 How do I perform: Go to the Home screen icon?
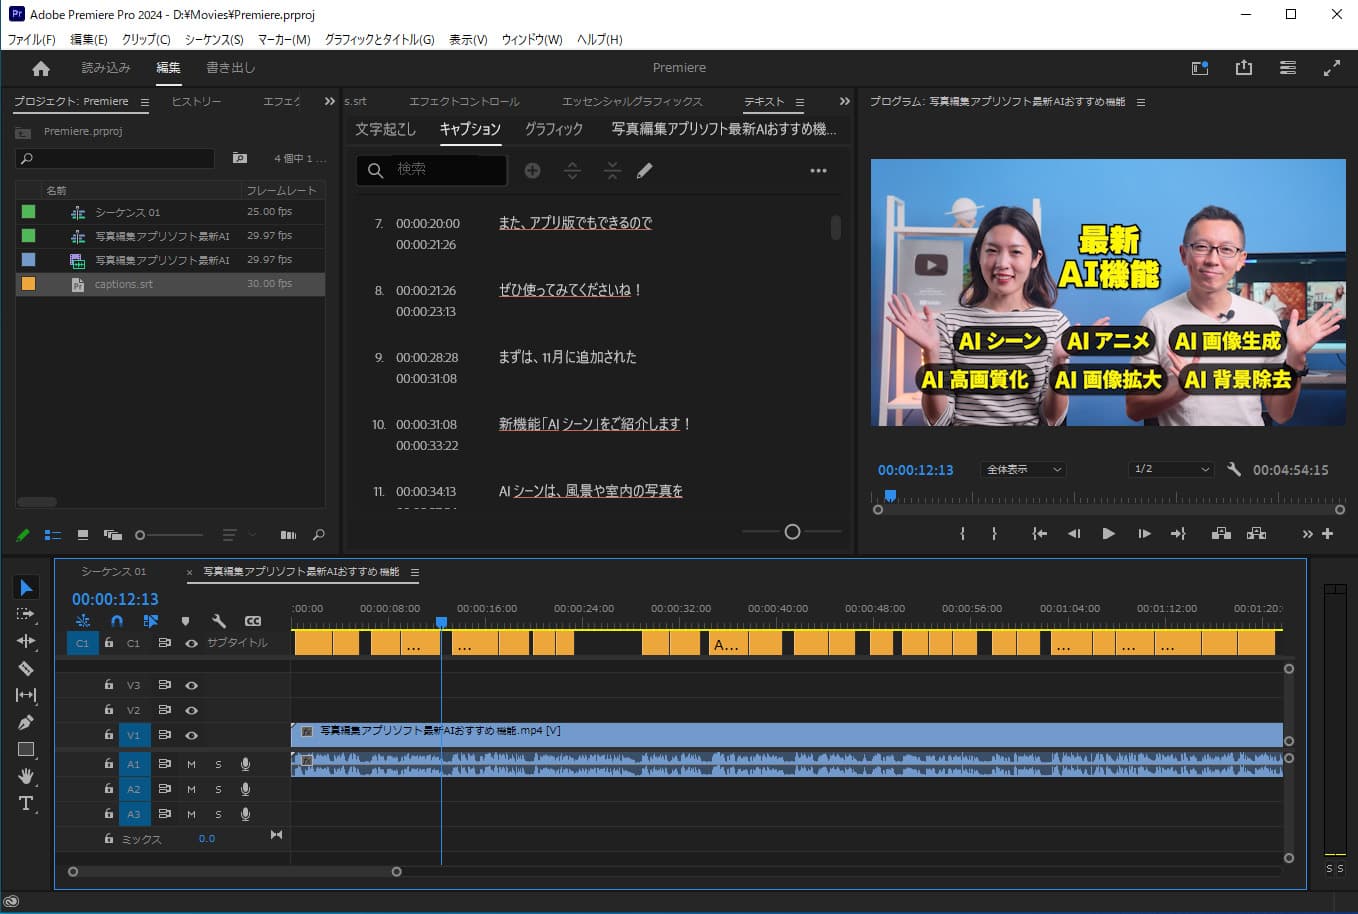click(x=41, y=68)
